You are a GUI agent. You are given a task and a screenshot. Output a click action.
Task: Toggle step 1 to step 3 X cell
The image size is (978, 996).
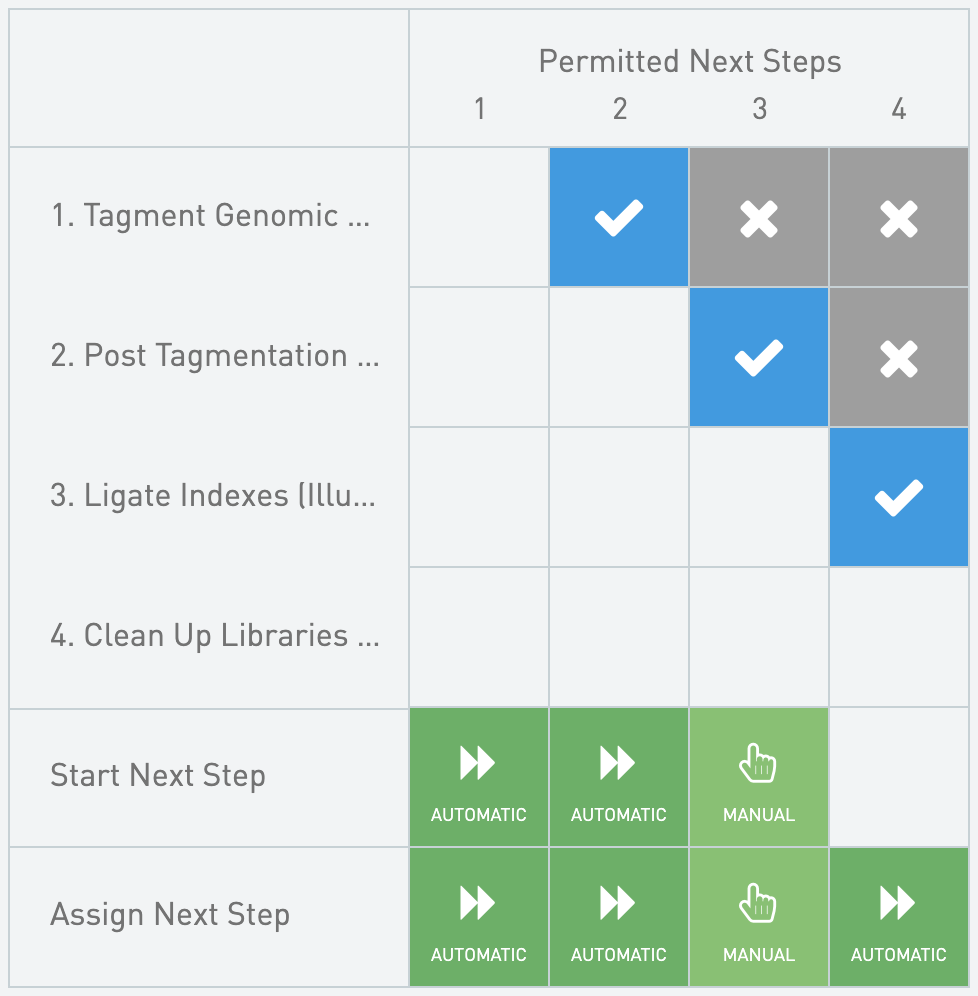pos(759,217)
